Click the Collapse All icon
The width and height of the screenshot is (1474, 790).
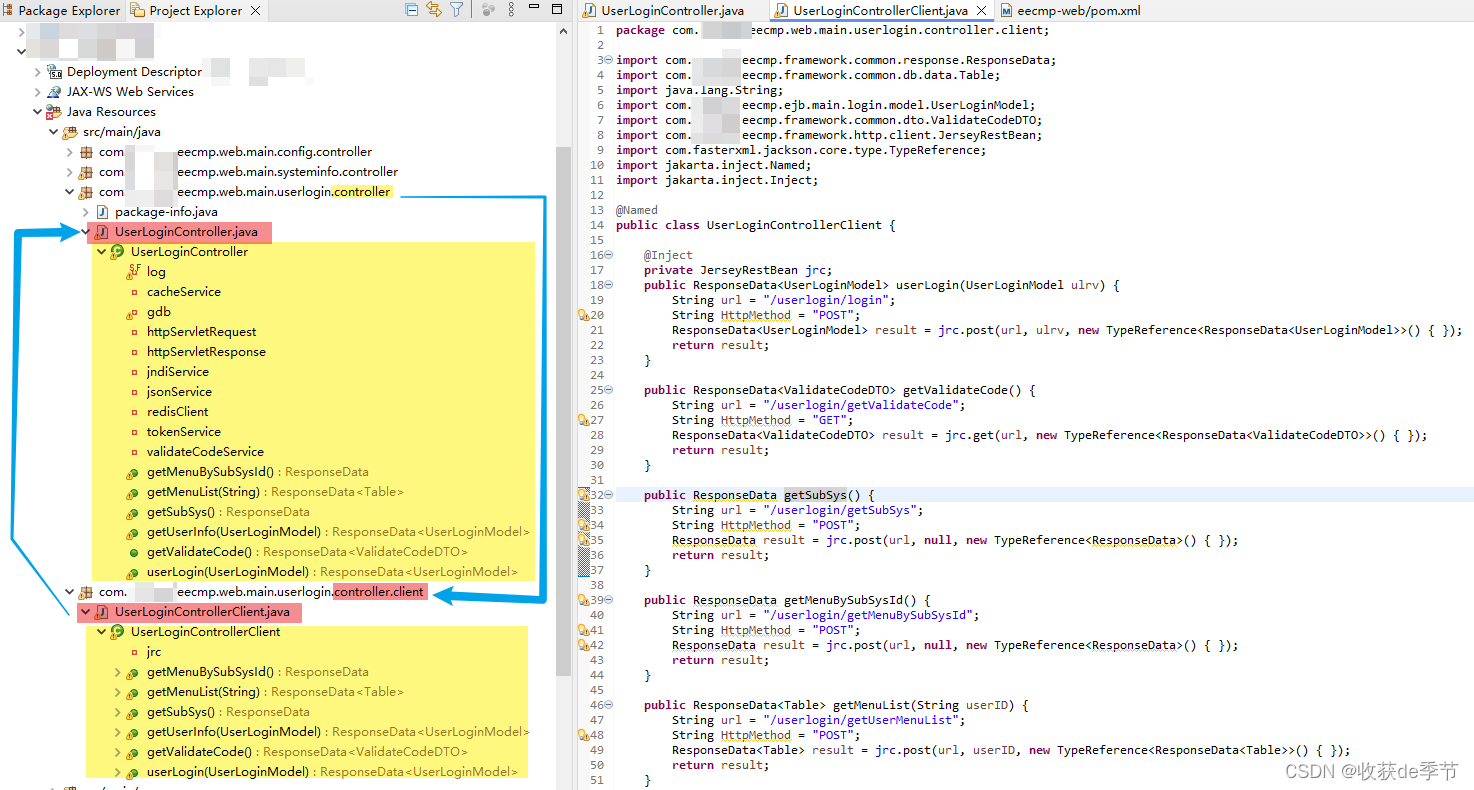tap(412, 10)
